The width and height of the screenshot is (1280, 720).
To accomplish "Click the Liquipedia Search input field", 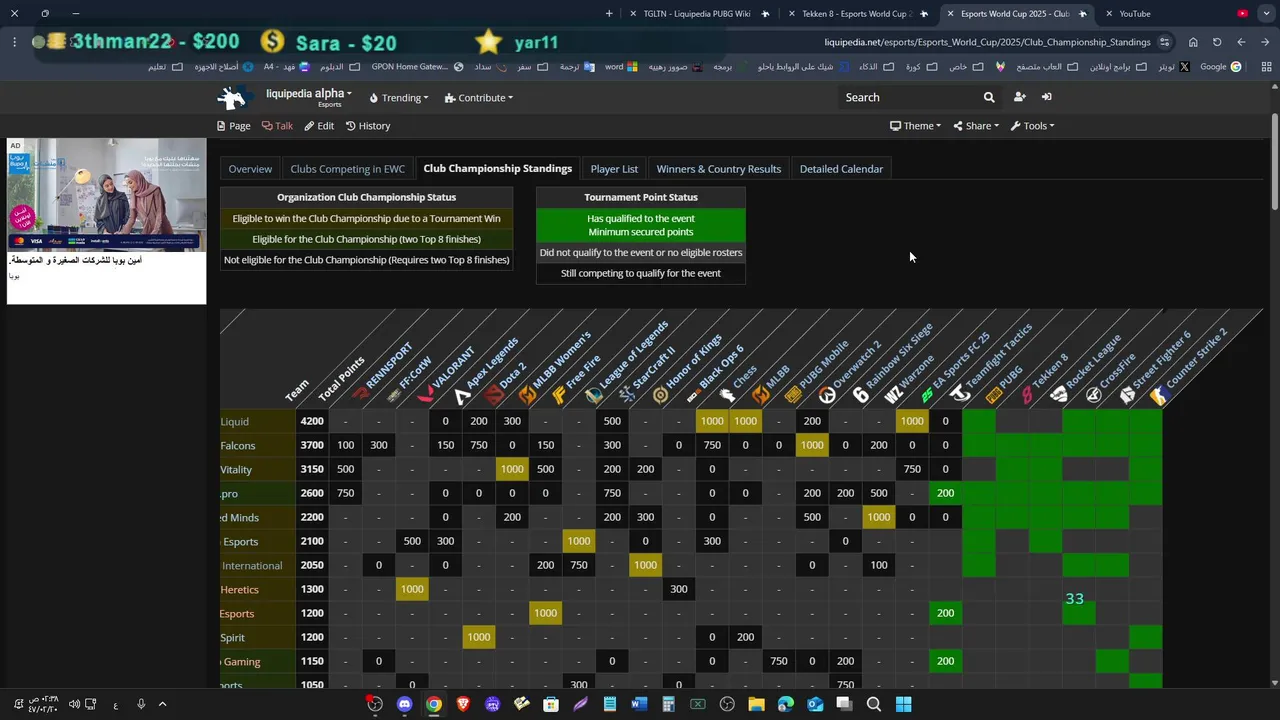I will pyautogui.click(x=908, y=97).
